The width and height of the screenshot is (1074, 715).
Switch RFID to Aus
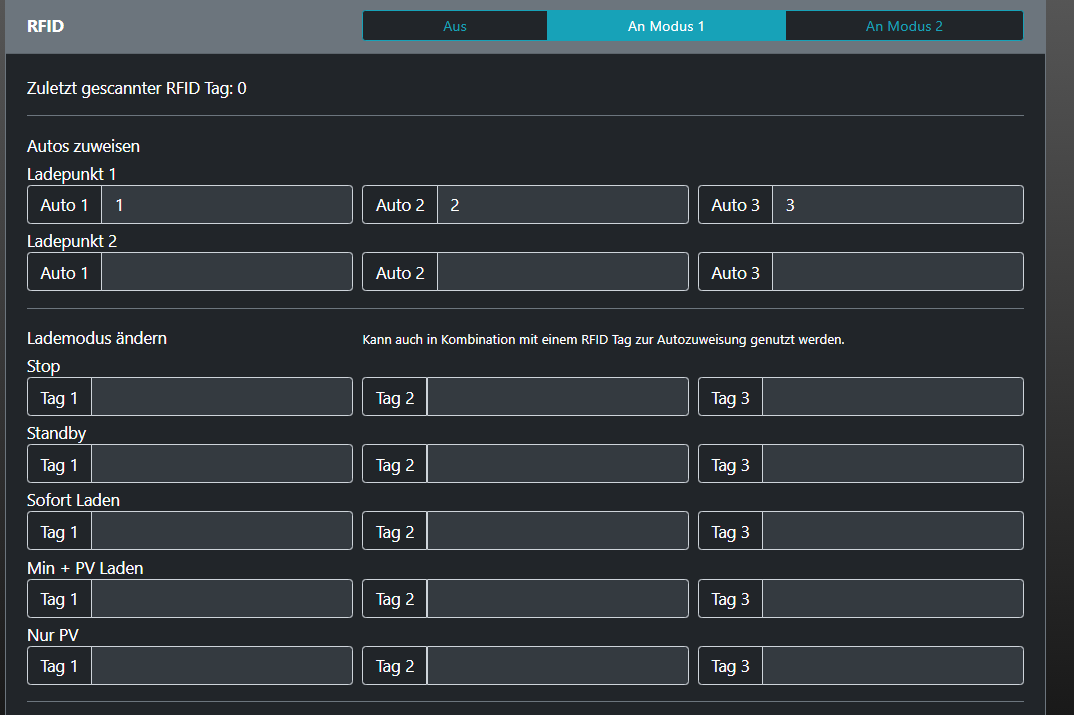(x=455, y=26)
